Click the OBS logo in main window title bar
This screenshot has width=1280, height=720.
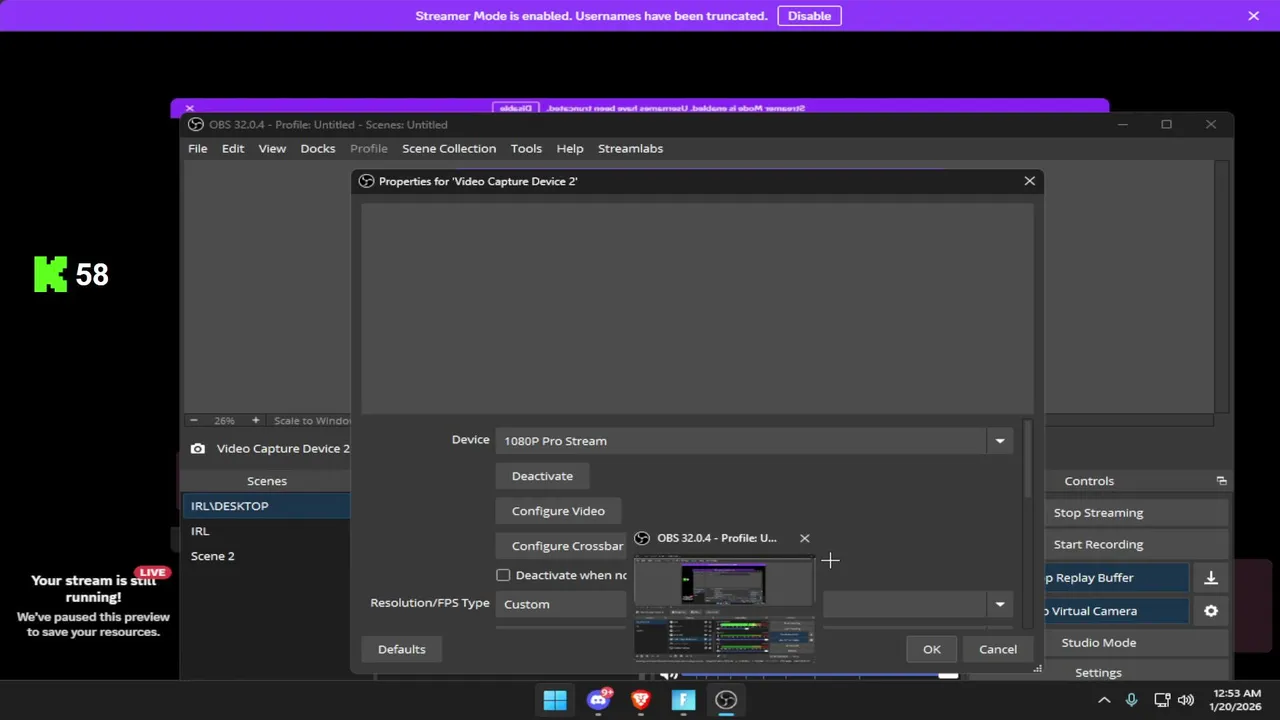pyautogui.click(x=196, y=125)
